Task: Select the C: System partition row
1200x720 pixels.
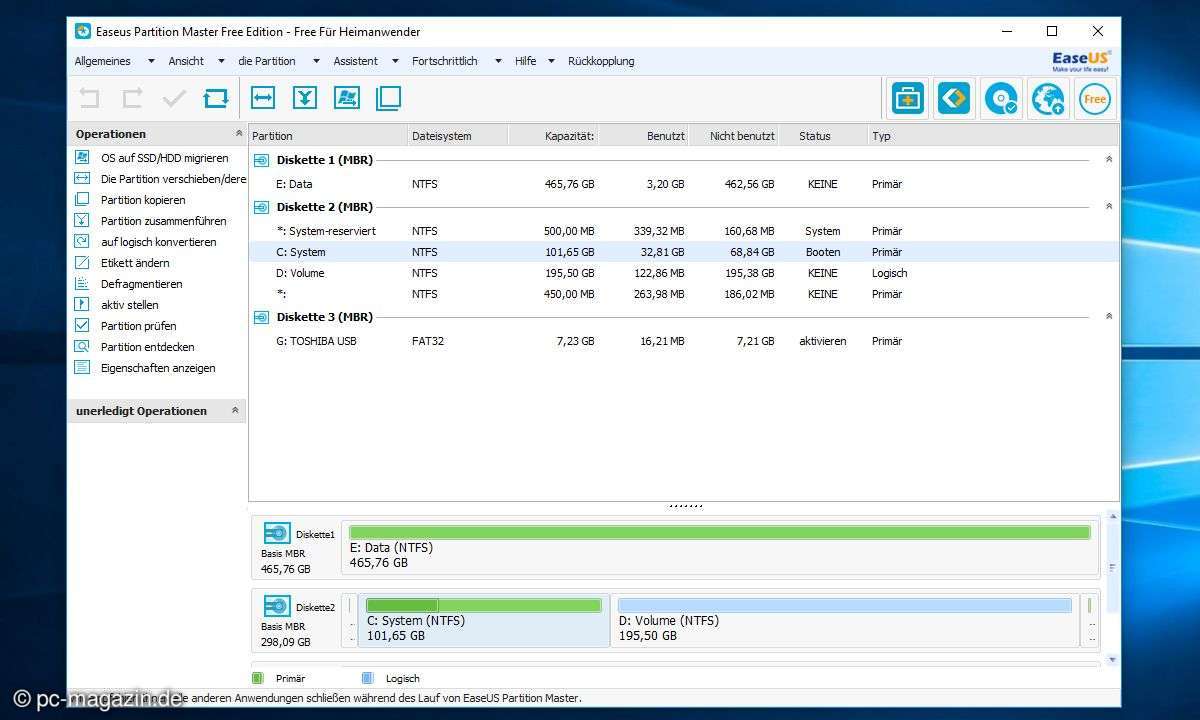Action: pos(683,252)
